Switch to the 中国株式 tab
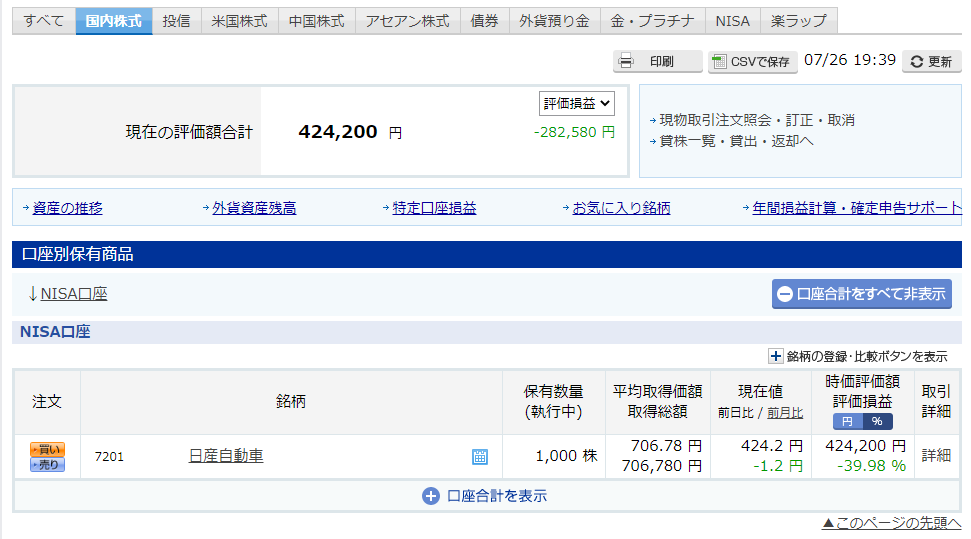Image resolution: width=971 pixels, height=539 pixels. tap(316, 21)
